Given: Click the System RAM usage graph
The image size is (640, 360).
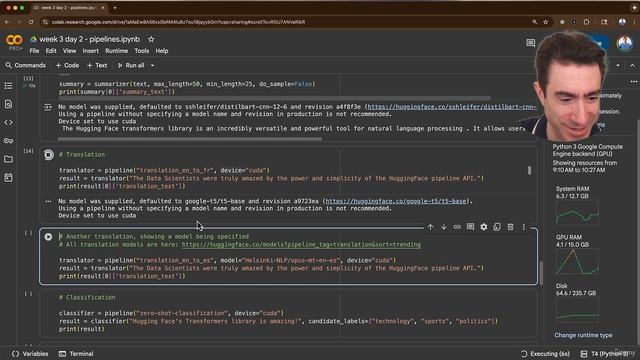Looking at the screenshot, I should point(577,213).
